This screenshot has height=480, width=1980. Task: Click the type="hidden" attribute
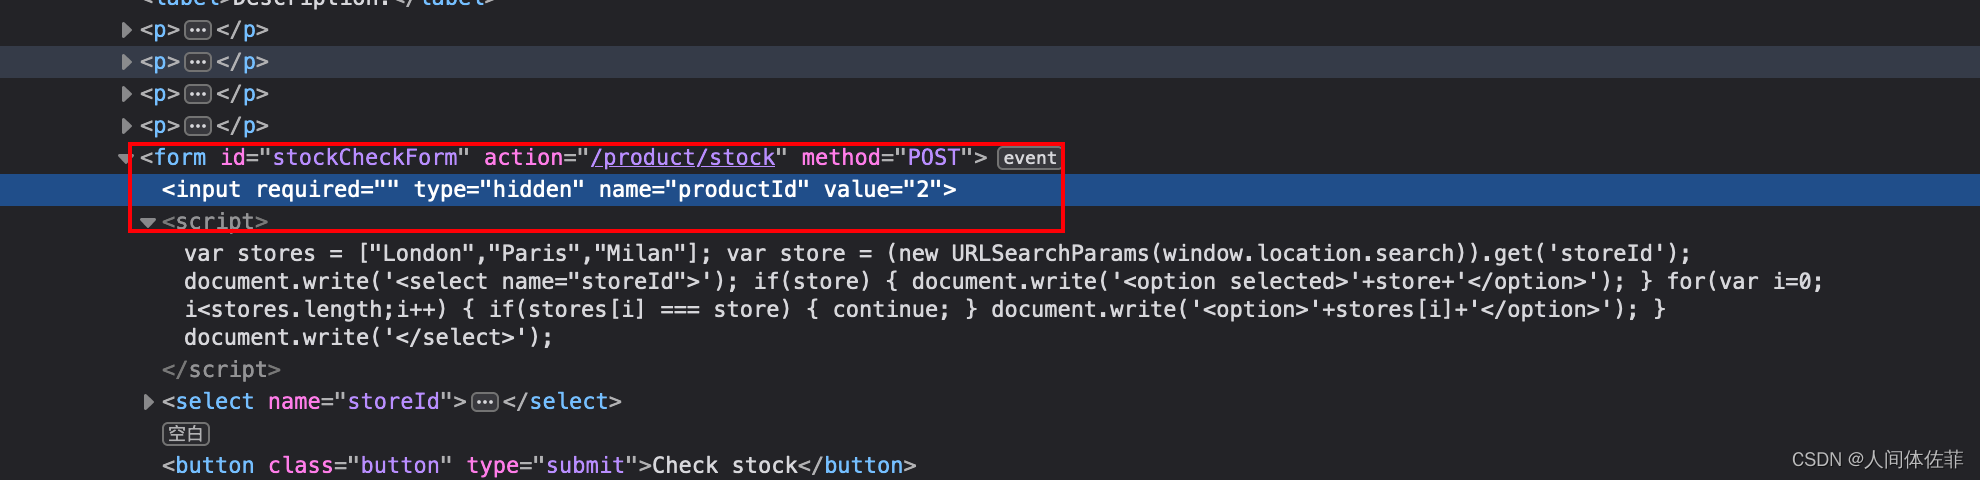point(499,190)
